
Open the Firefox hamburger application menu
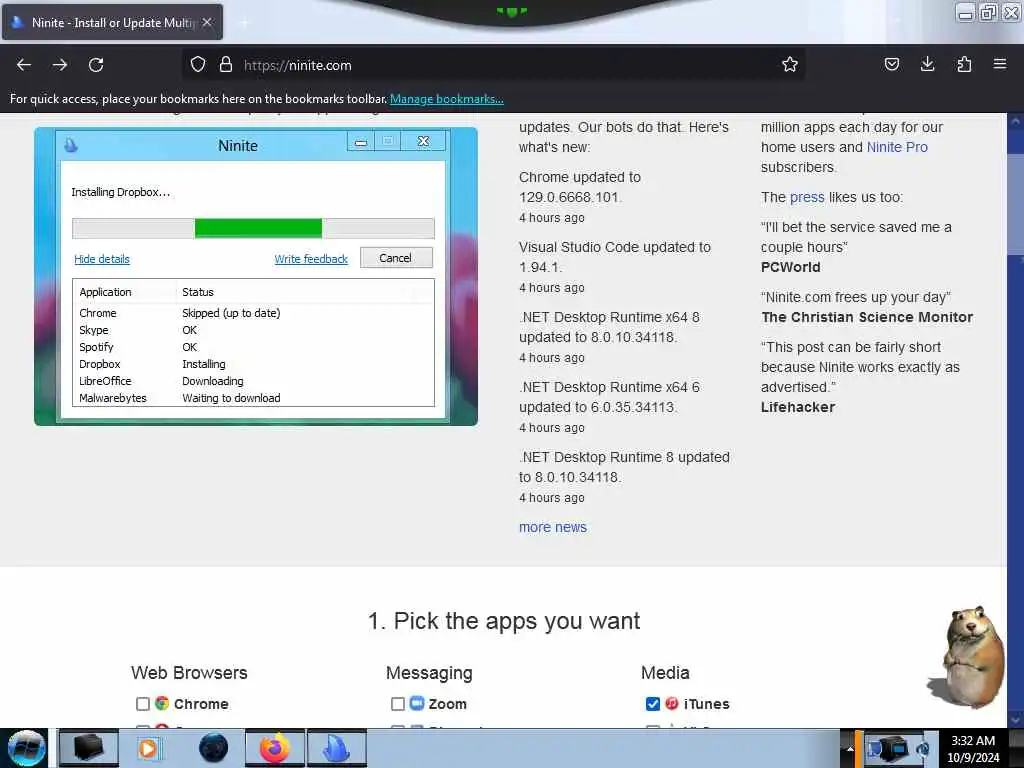(x=1000, y=64)
